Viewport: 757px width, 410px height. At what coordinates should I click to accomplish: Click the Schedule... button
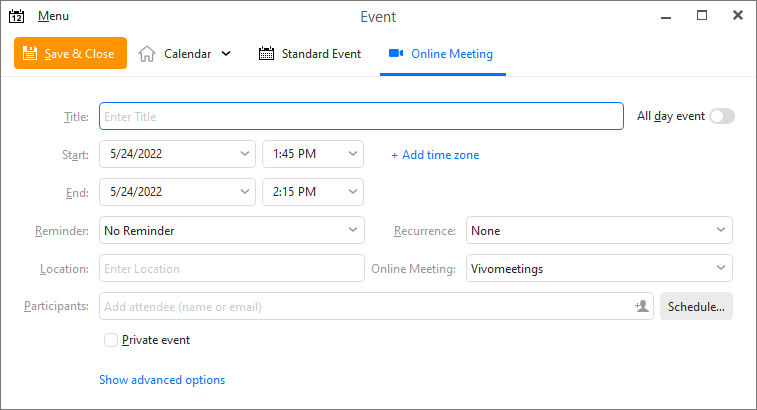(696, 306)
